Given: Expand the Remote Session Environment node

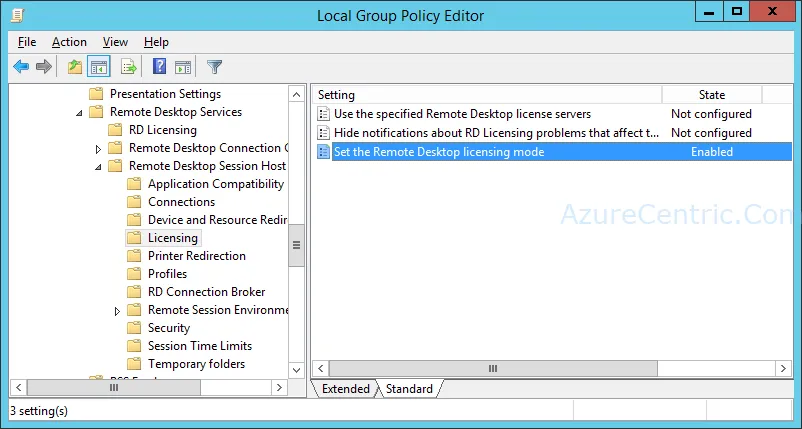Looking at the screenshot, I should click(x=117, y=311).
